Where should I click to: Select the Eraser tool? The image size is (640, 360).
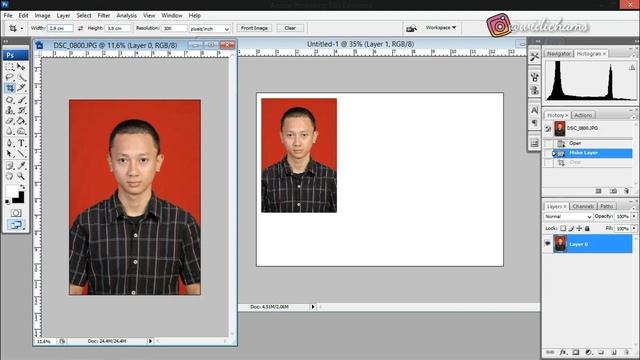[9, 121]
